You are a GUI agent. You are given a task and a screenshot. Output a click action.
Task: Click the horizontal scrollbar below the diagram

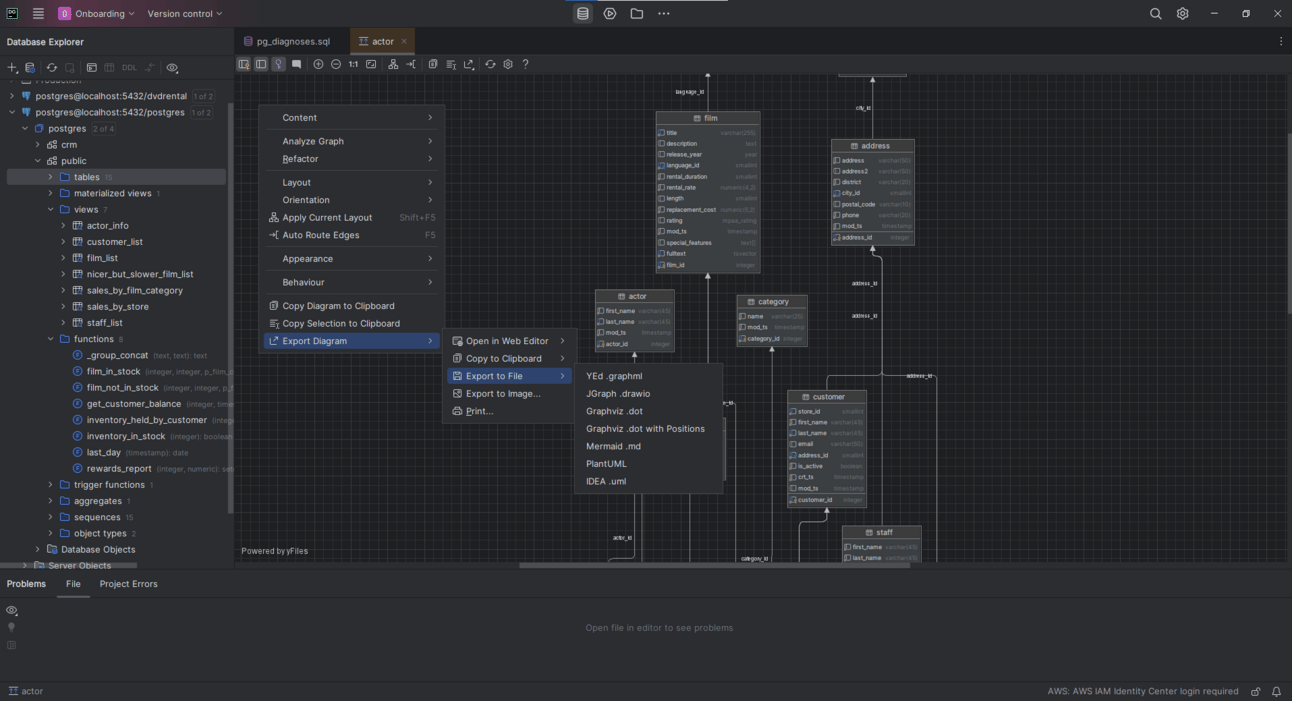click(714, 565)
